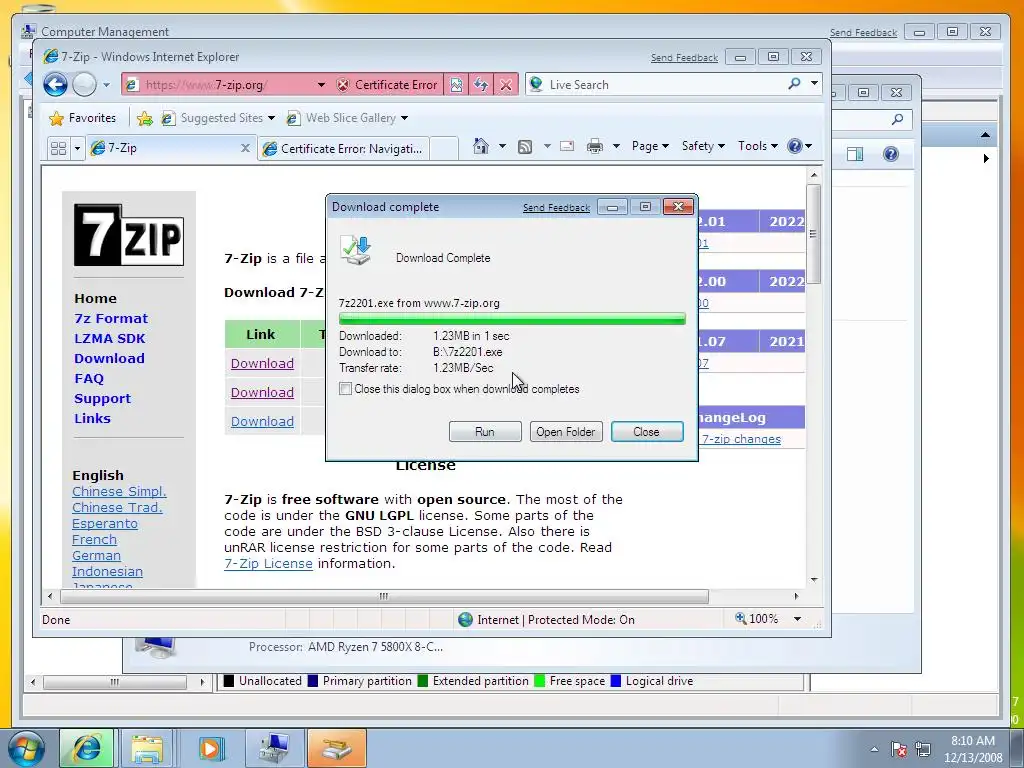Open Safety menu
The height and width of the screenshot is (768, 1024).
click(x=703, y=146)
